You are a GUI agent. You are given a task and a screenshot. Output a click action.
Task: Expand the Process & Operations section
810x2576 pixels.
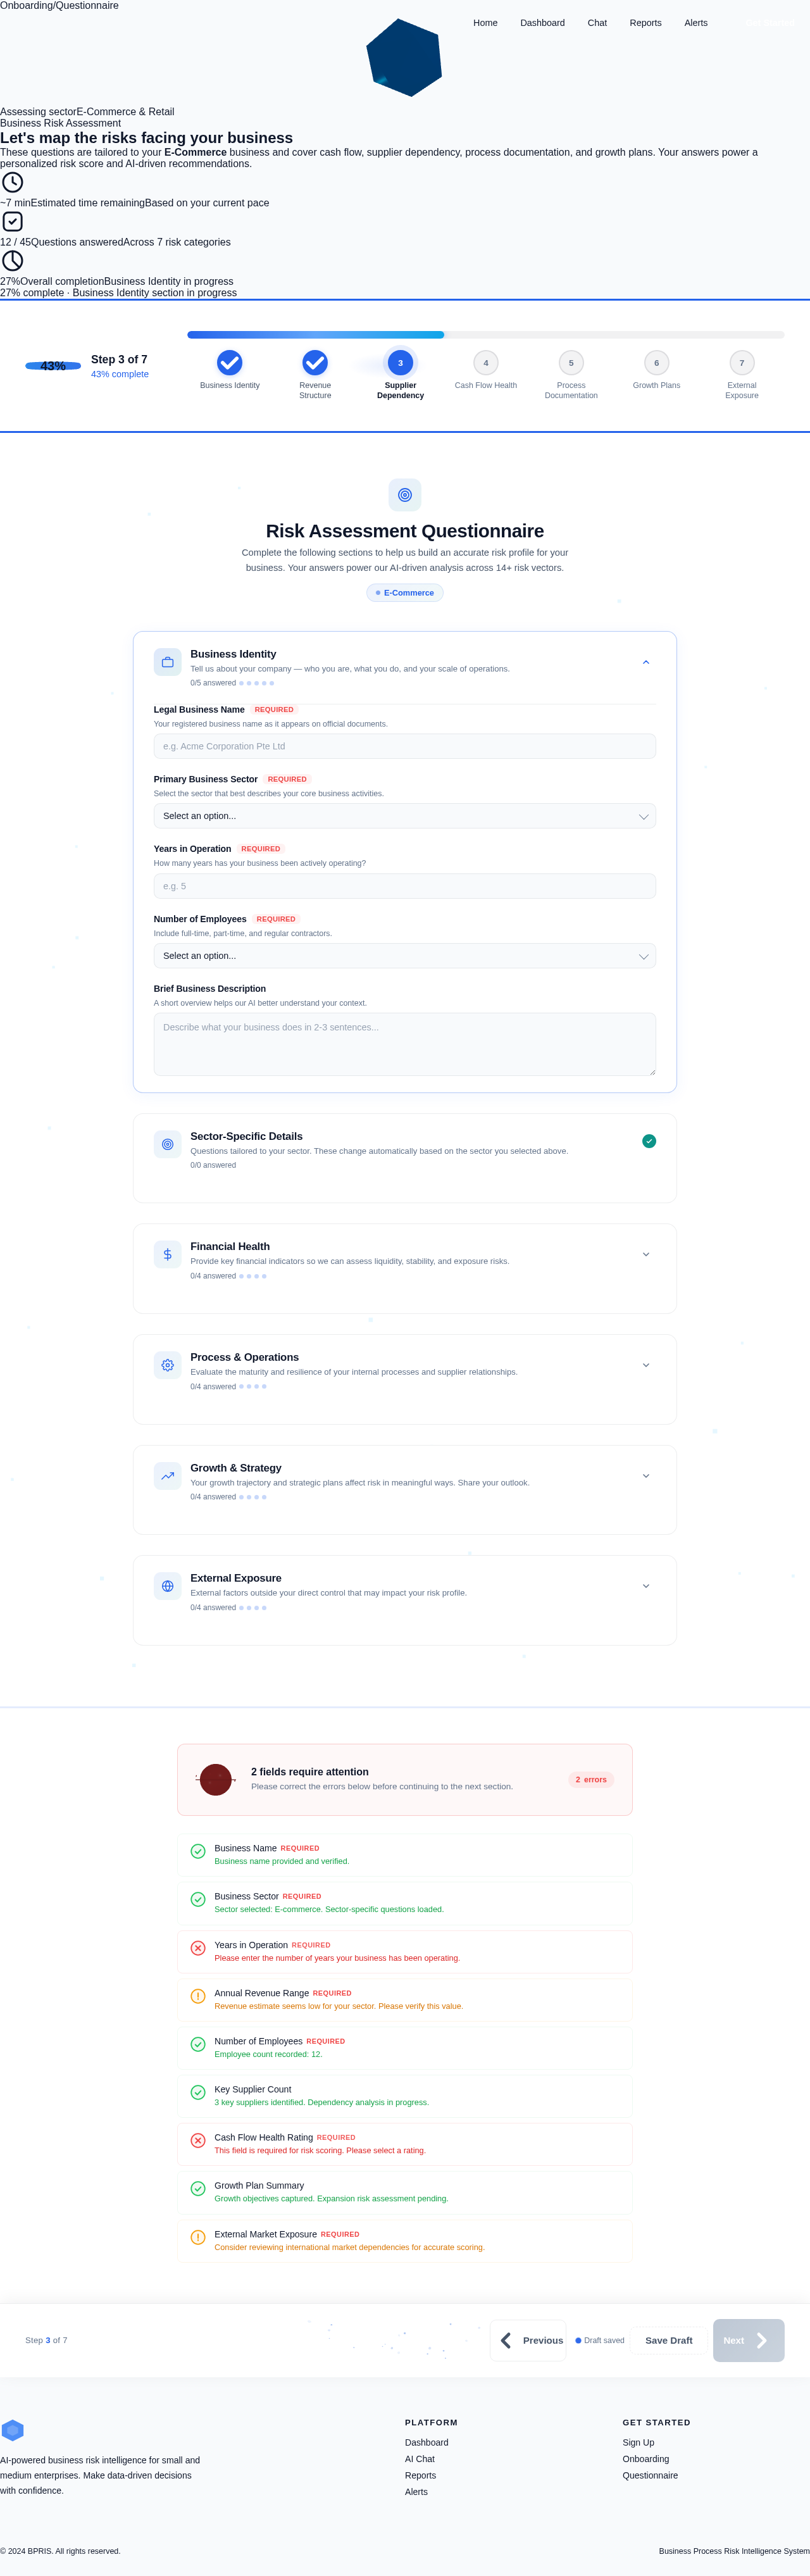point(646,1365)
